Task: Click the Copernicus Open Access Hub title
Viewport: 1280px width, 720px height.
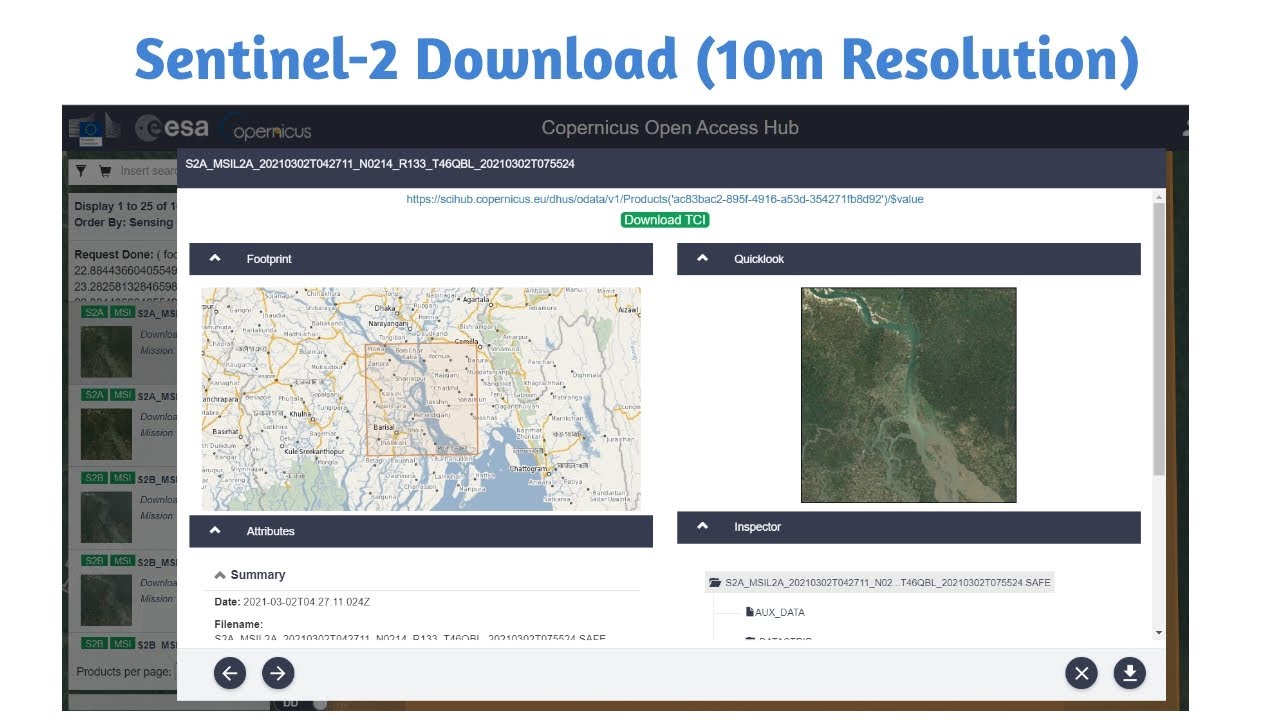Action: pos(670,128)
